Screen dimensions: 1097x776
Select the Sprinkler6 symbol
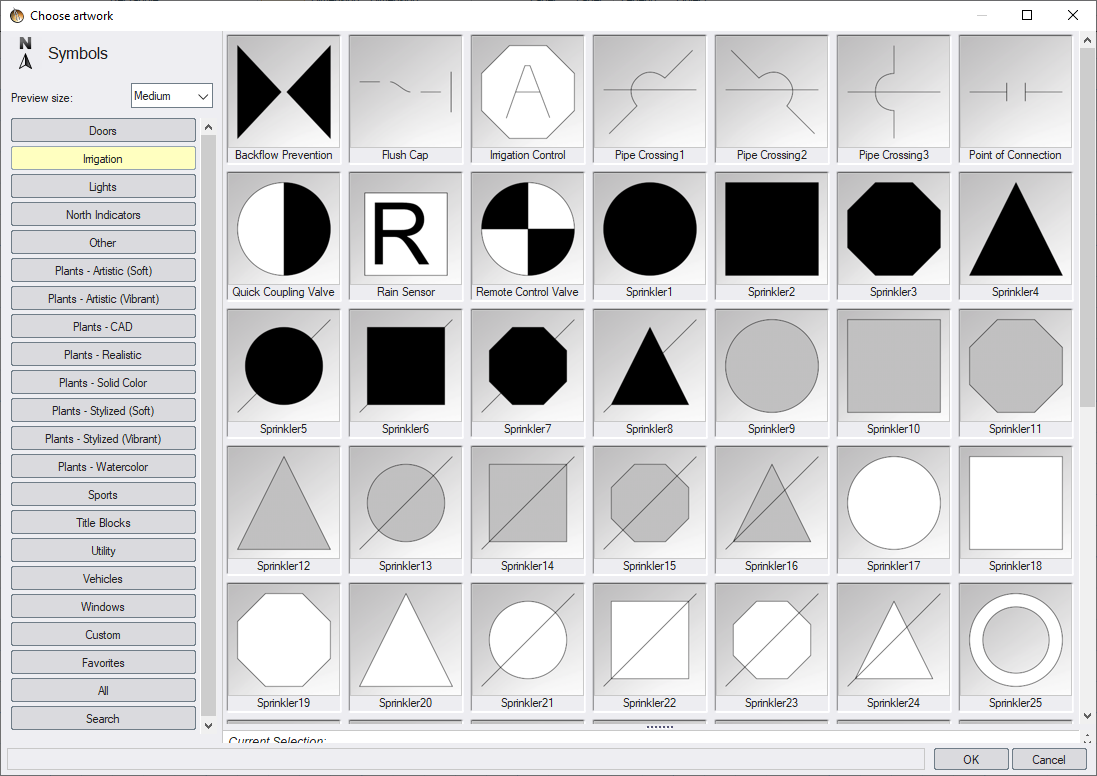tap(405, 374)
